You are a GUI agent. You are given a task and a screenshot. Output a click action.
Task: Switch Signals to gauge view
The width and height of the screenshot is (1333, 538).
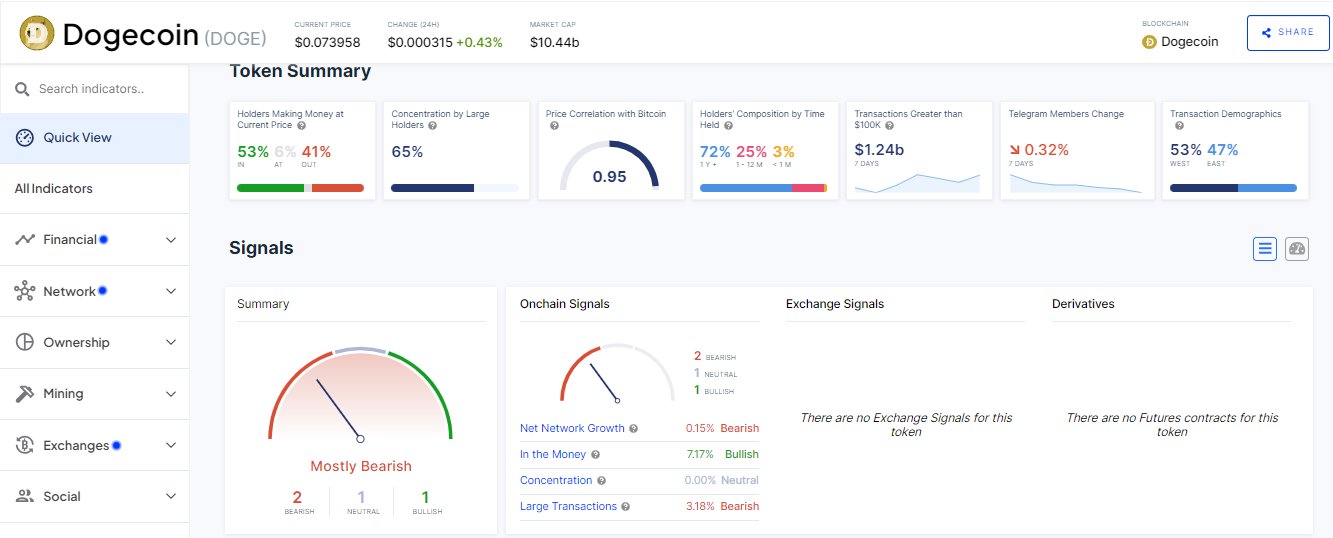(x=1297, y=249)
